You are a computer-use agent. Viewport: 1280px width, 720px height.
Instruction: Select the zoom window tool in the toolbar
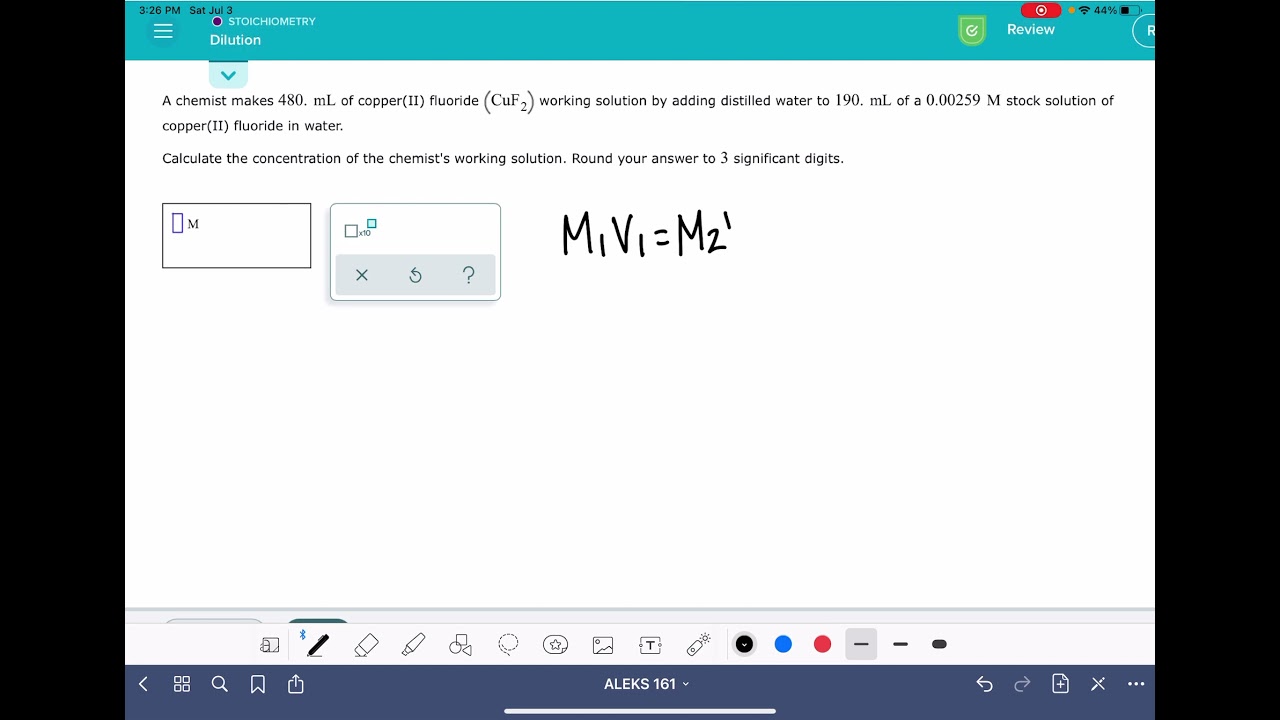pos(270,645)
